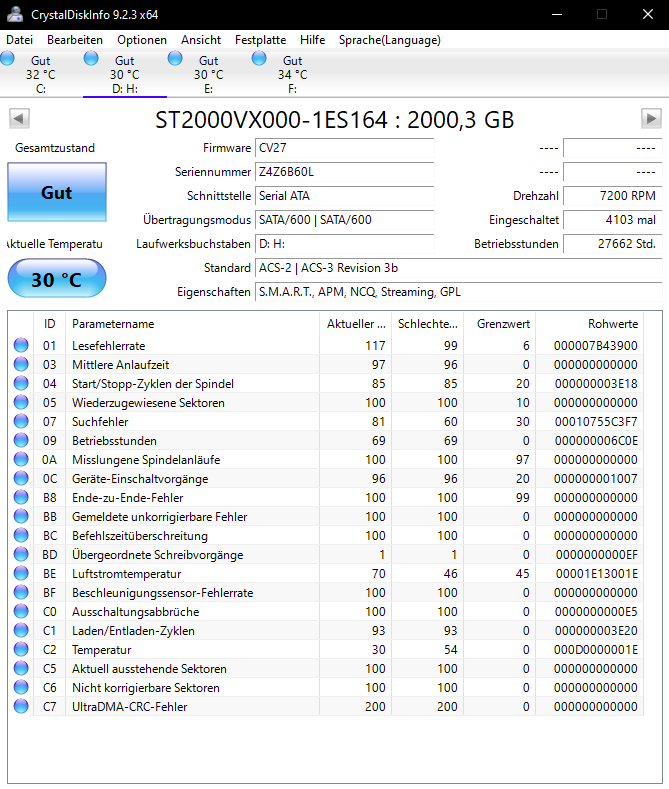Image resolution: width=669 pixels, height=789 pixels.
Task: Click the Seriennummer field Z4Z6B60L
Action: pos(345,172)
